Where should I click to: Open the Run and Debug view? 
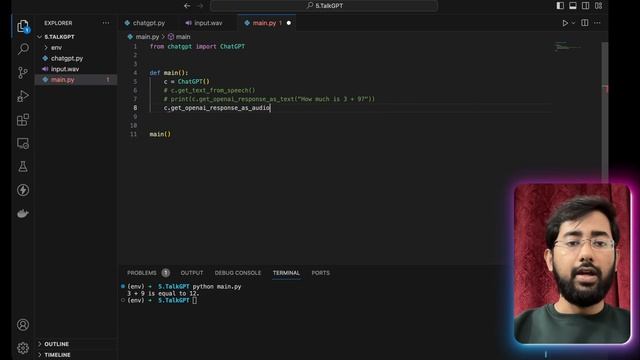click(x=23, y=96)
